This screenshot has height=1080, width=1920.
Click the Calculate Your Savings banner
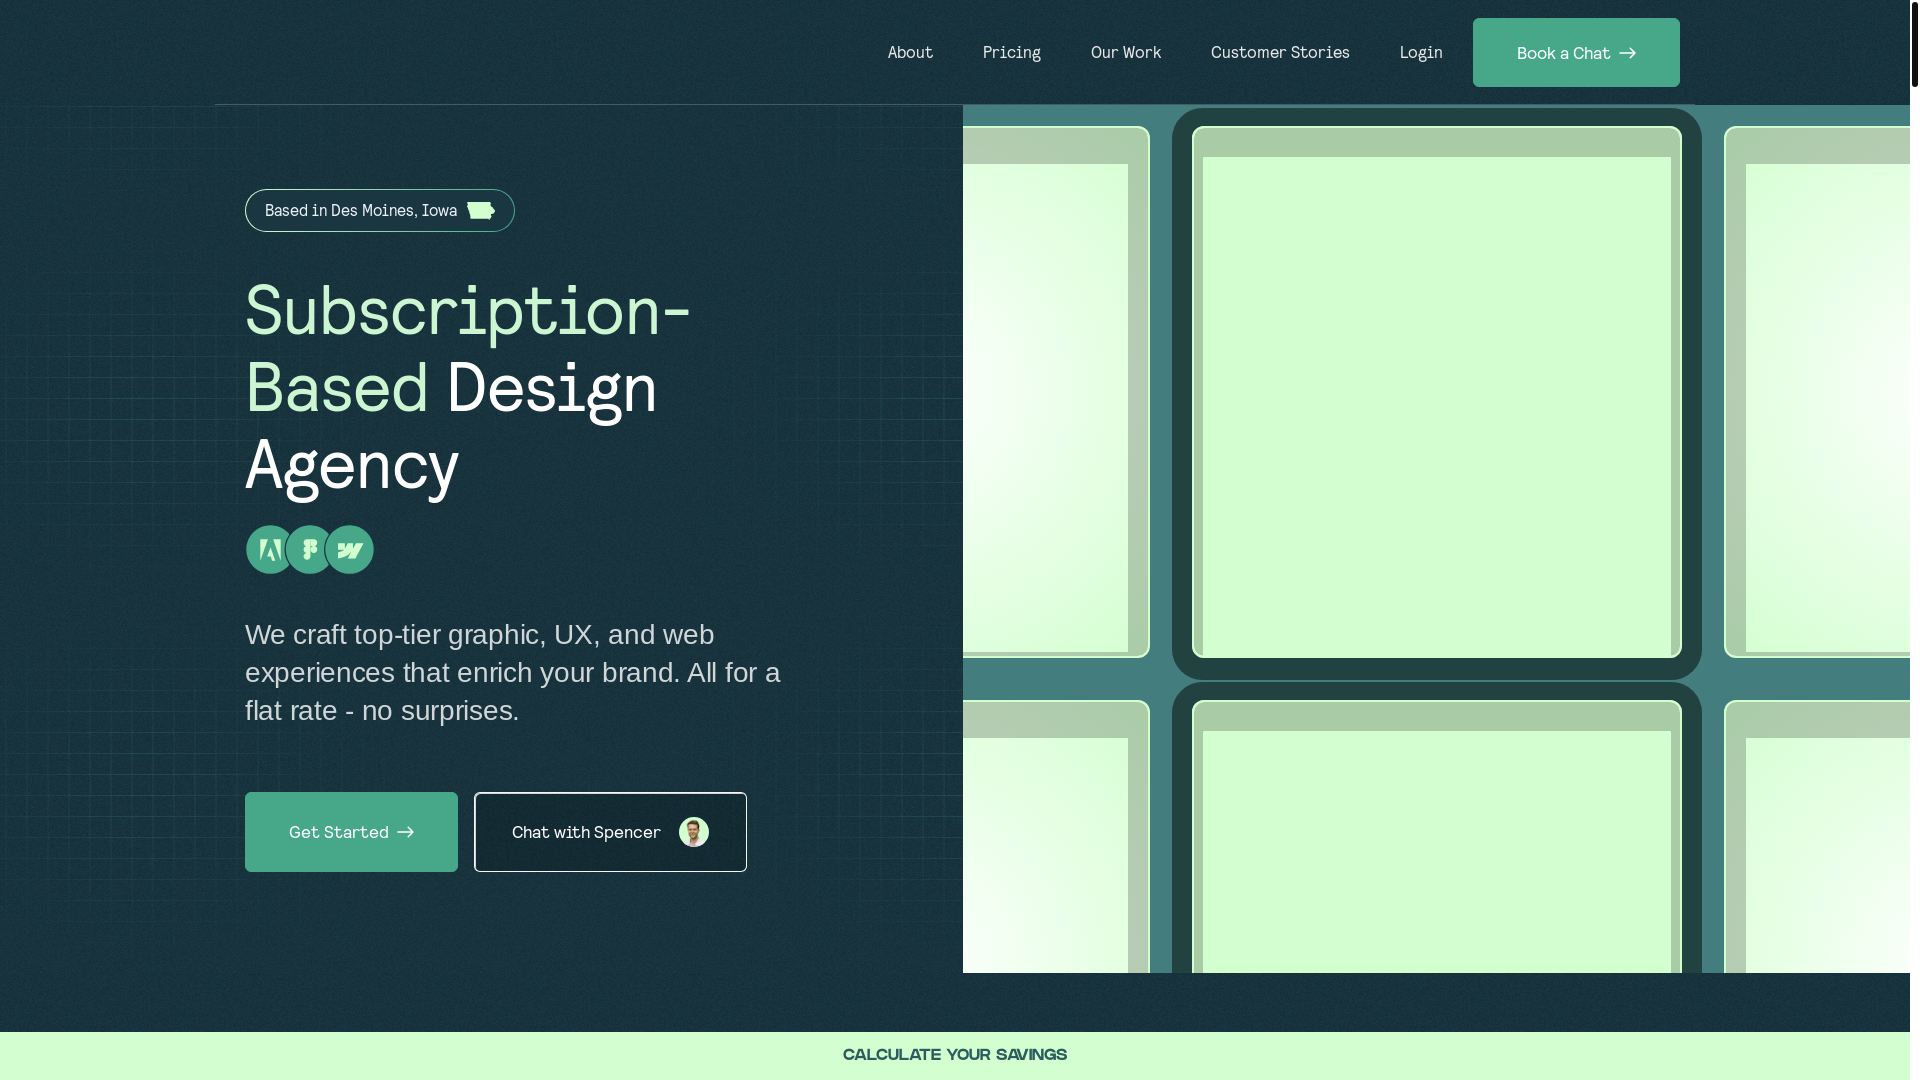click(955, 1055)
